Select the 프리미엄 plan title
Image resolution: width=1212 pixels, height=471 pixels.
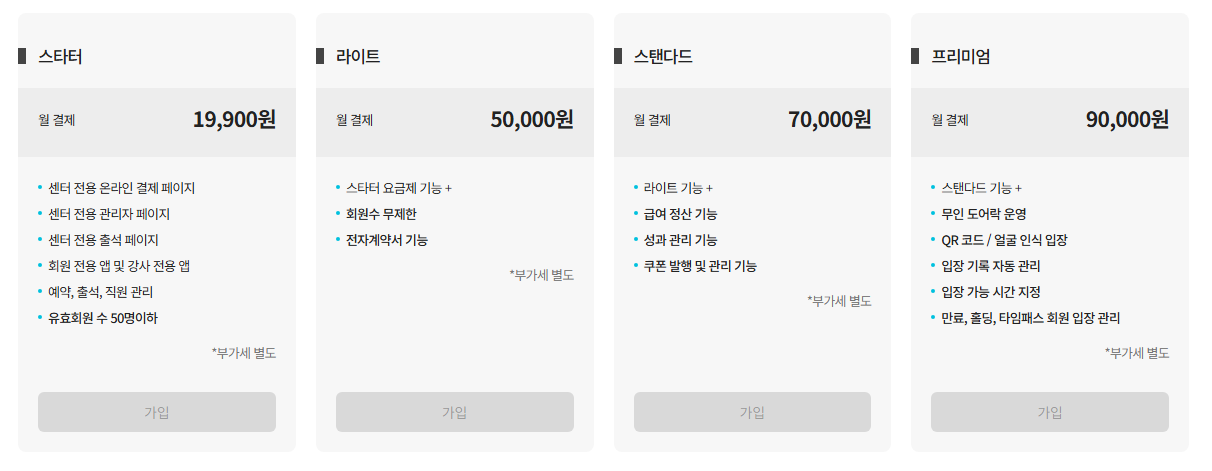pos(960,56)
